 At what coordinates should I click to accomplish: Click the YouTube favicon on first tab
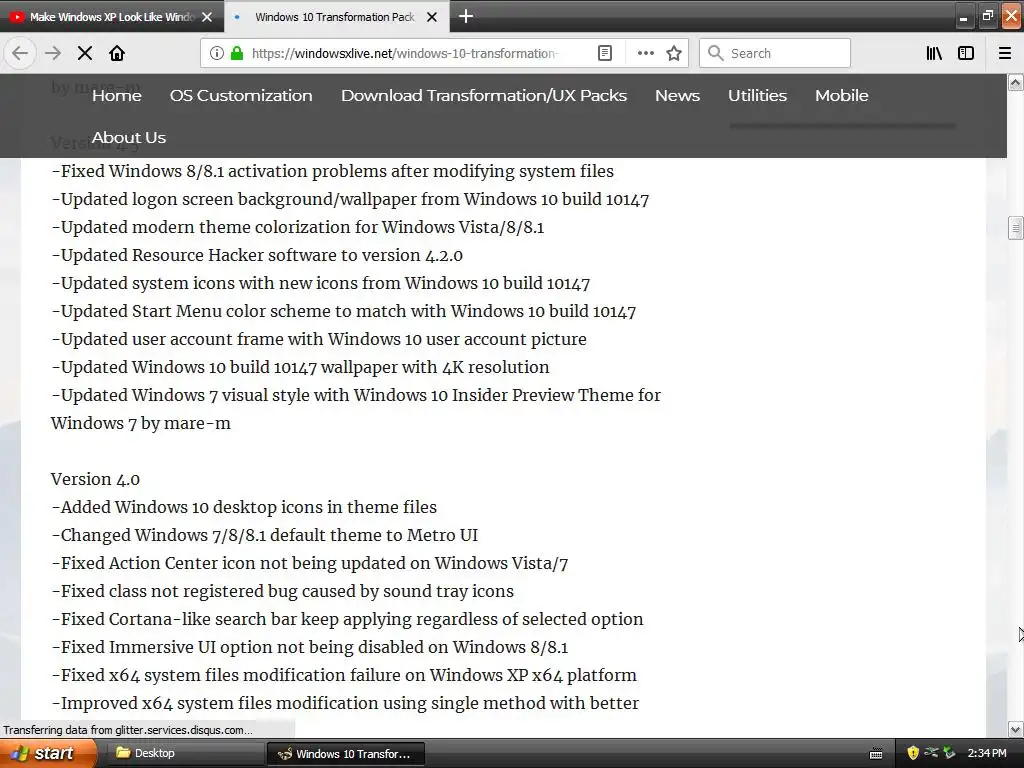(x=17, y=17)
